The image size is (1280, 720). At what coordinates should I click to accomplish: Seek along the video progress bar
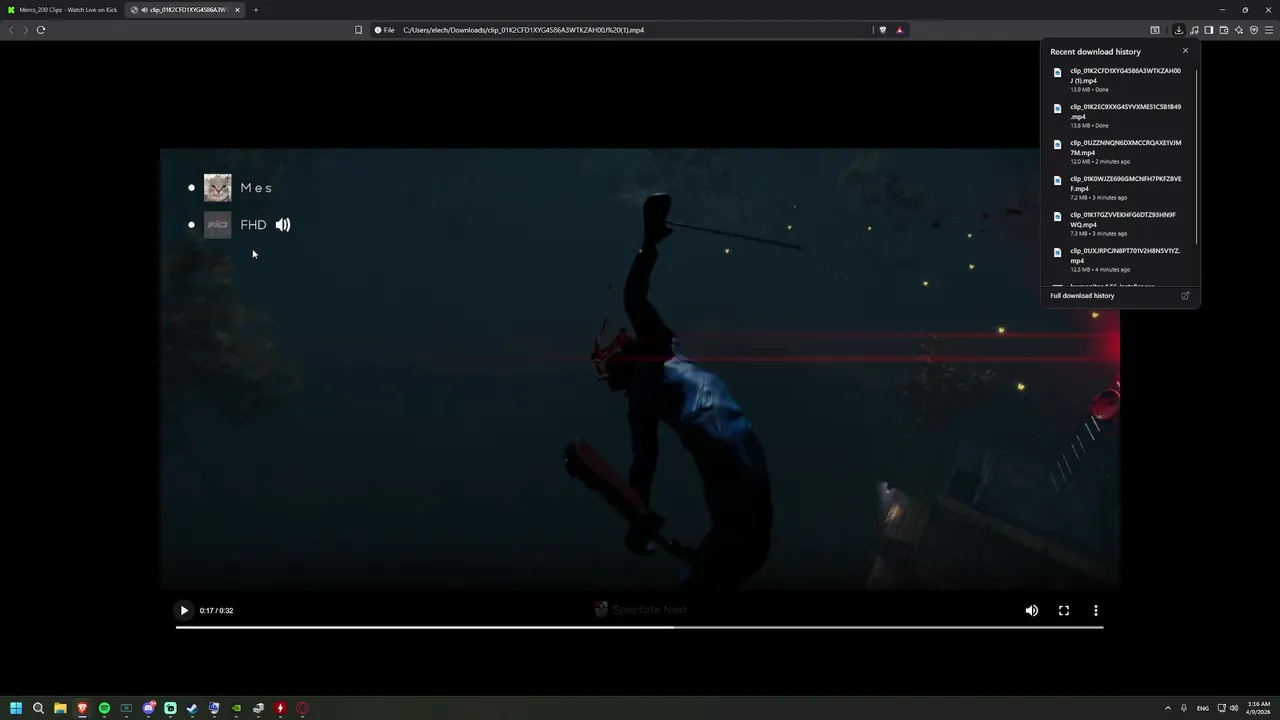tap(640, 627)
